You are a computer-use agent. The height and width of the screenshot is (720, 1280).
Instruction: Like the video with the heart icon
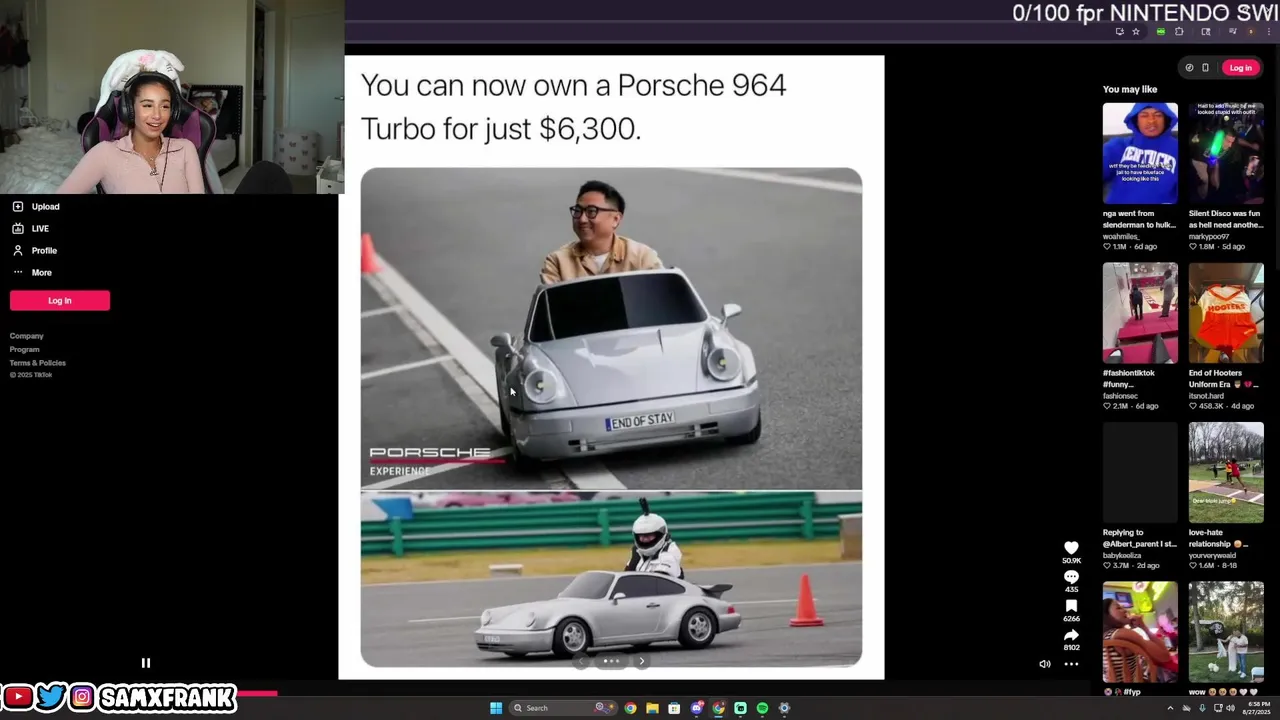pos(1071,547)
